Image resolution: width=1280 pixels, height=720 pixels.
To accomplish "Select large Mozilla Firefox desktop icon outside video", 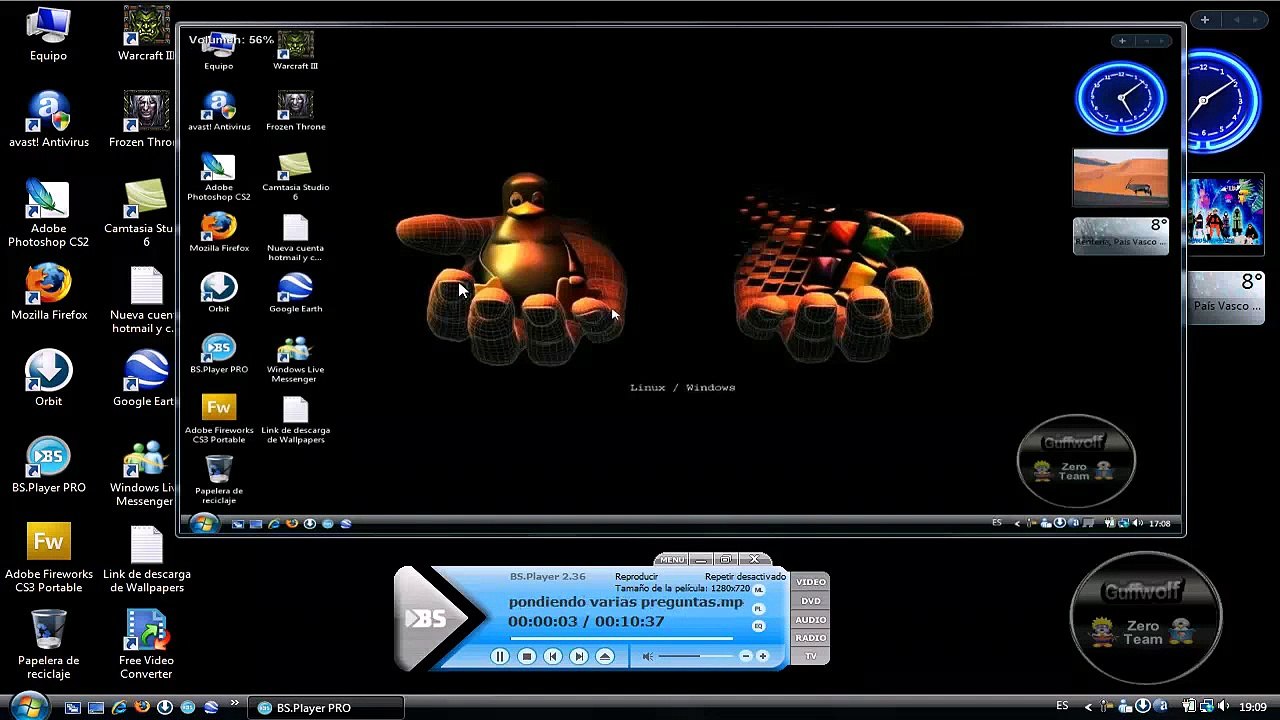I will [49, 292].
